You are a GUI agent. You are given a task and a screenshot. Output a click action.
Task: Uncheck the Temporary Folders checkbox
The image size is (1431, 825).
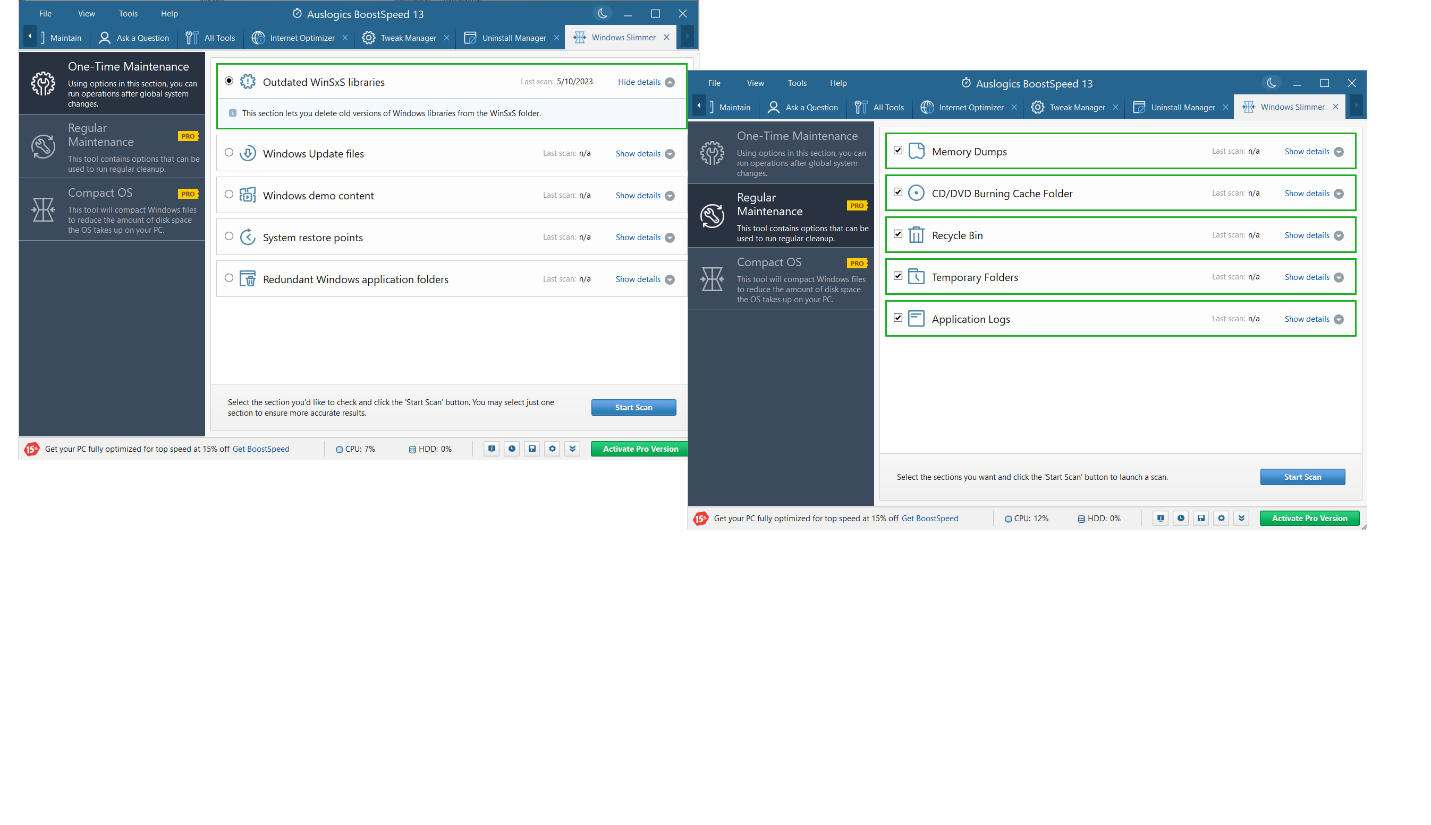pyautogui.click(x=898, y=276)
